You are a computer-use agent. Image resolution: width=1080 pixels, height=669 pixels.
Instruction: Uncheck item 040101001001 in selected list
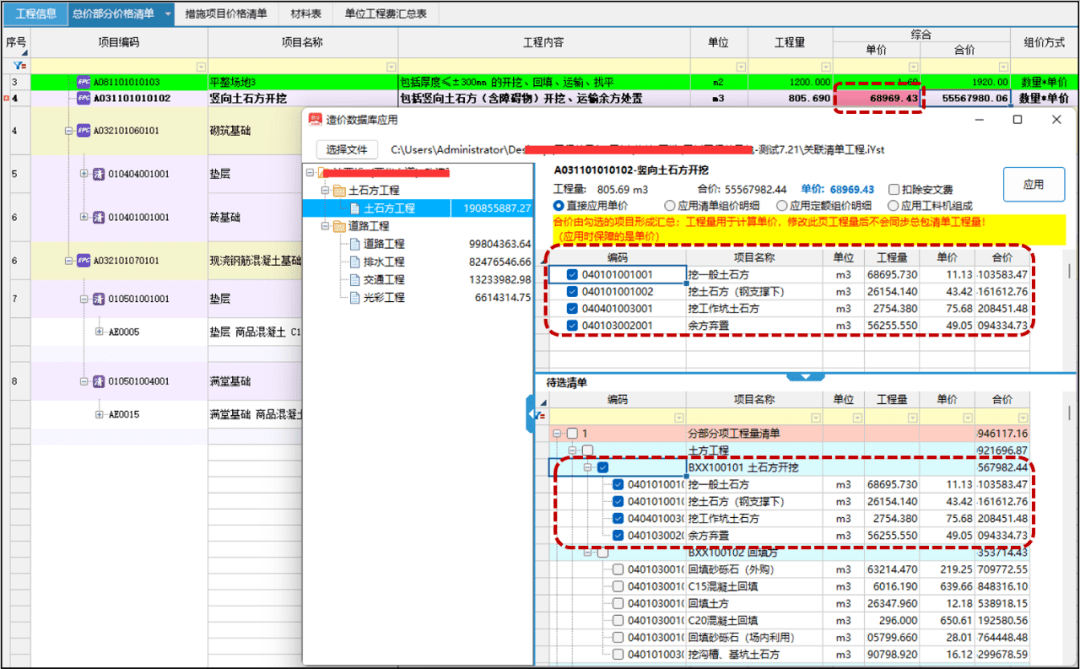click(572, 275)
